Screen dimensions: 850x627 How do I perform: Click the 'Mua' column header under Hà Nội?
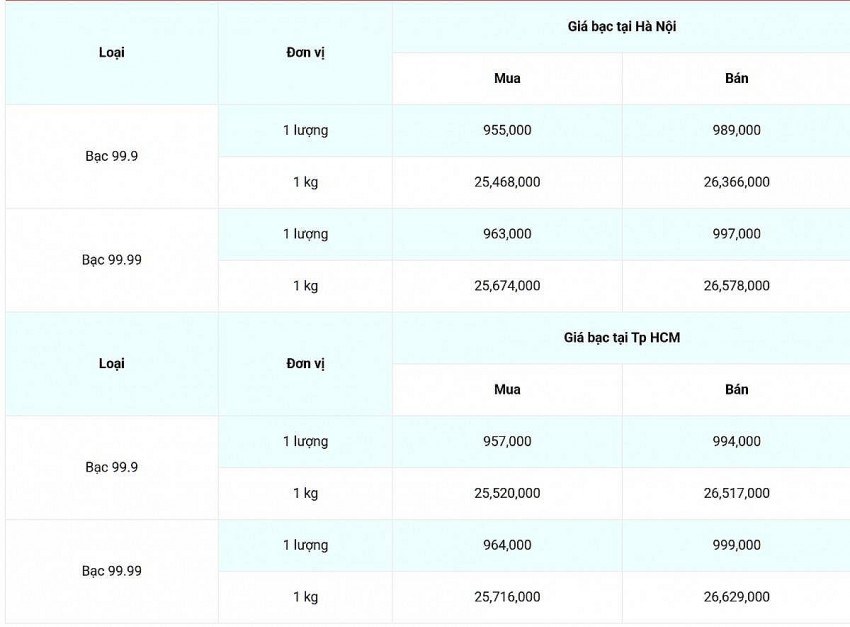tap(507, 78)
